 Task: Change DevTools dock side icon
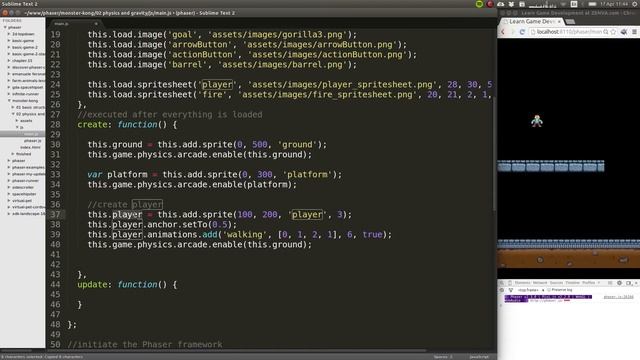click(x=629, y=283)
